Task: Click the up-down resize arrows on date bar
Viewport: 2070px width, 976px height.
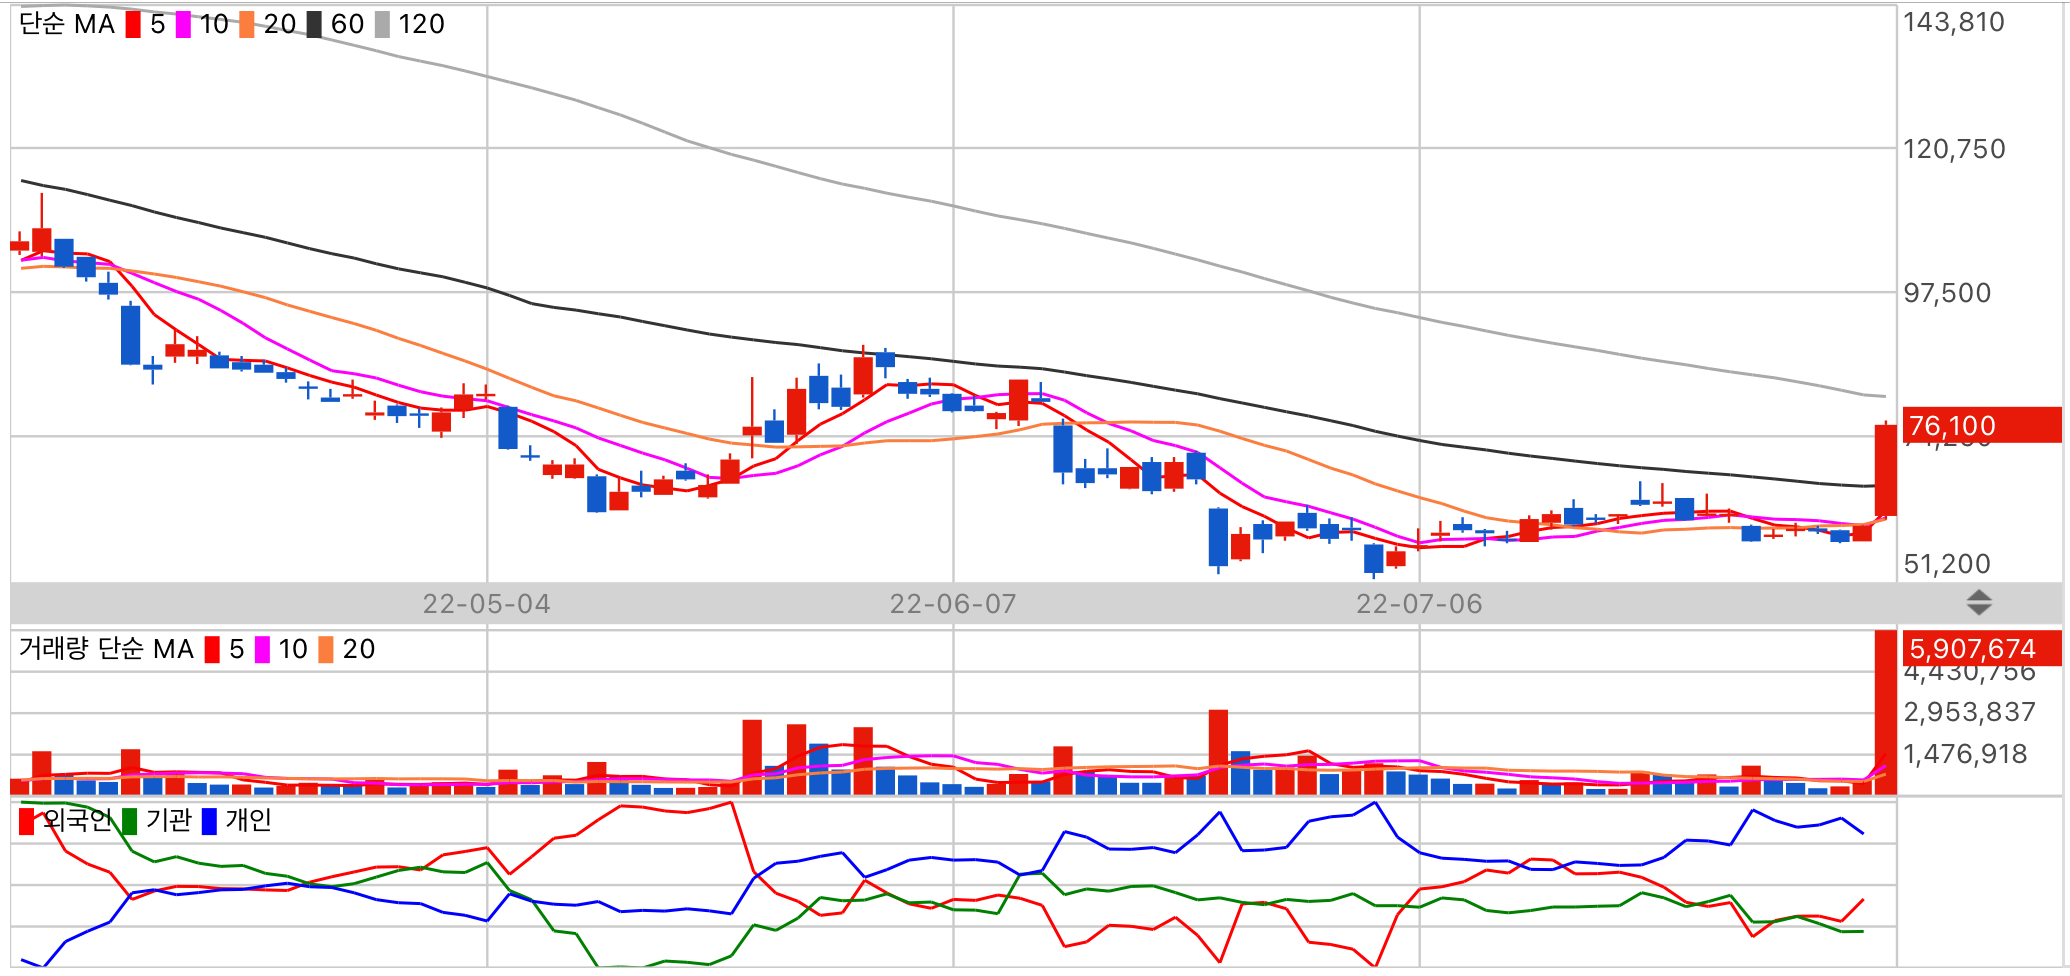Action: point(1979,603)
